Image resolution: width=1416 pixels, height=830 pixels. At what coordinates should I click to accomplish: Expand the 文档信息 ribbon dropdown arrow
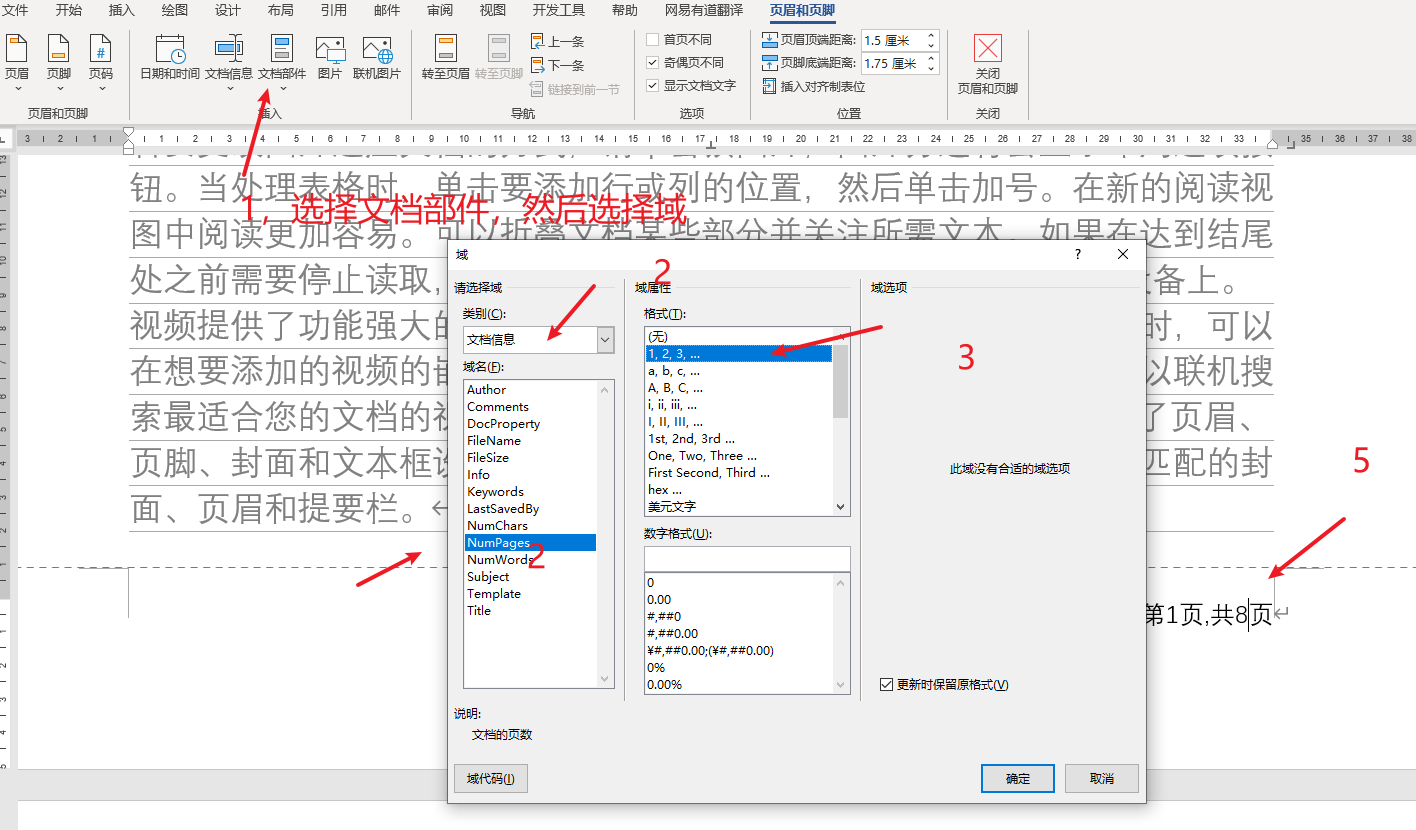point(230,89)
